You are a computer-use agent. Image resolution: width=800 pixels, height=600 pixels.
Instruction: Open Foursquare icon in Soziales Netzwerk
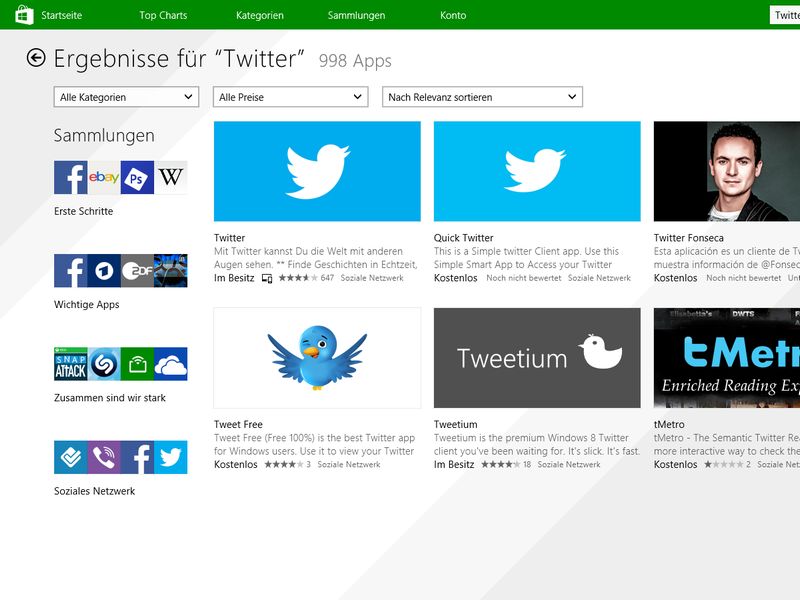[x=70, y=457]
